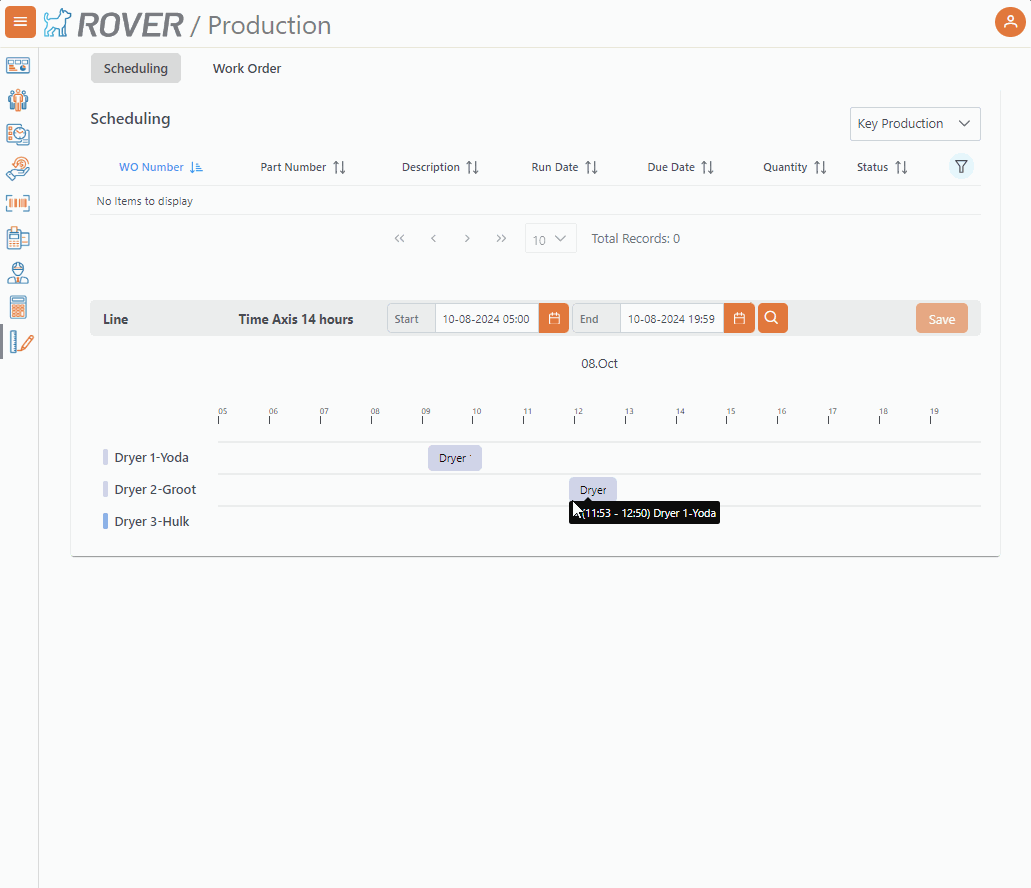Screen dimensions: 1031x888
Task: Click the orange search magnifier button
Action: [x=773, y=318]
